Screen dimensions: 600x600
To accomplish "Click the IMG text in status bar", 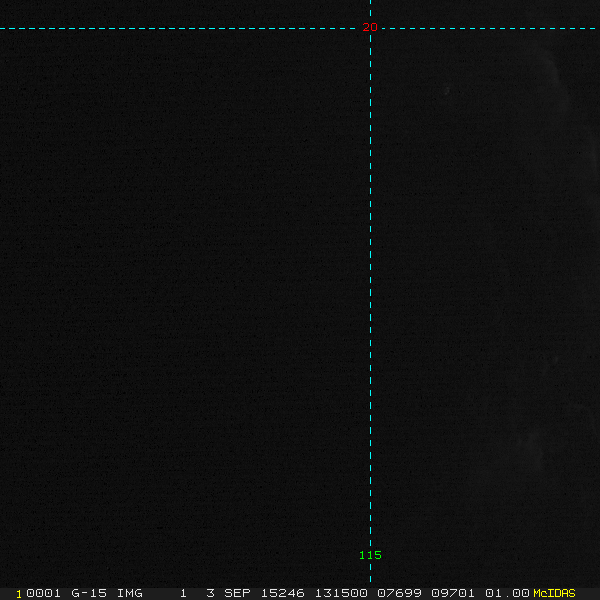I will coord(130,593).
